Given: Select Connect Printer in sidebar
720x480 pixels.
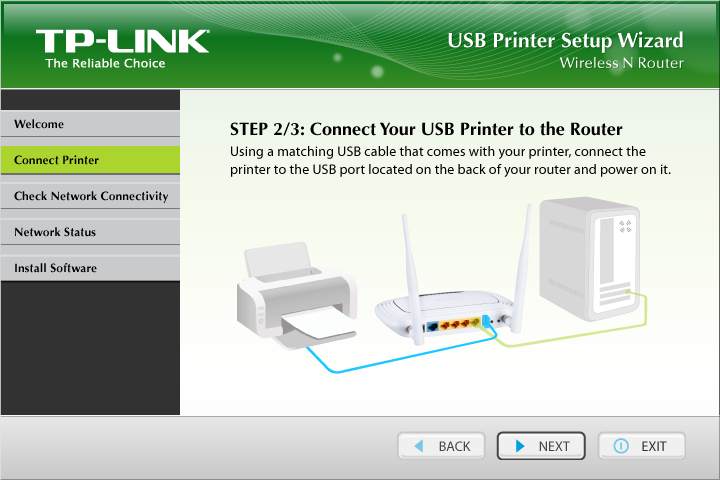Looking at the screenshot, I should 90,160.
